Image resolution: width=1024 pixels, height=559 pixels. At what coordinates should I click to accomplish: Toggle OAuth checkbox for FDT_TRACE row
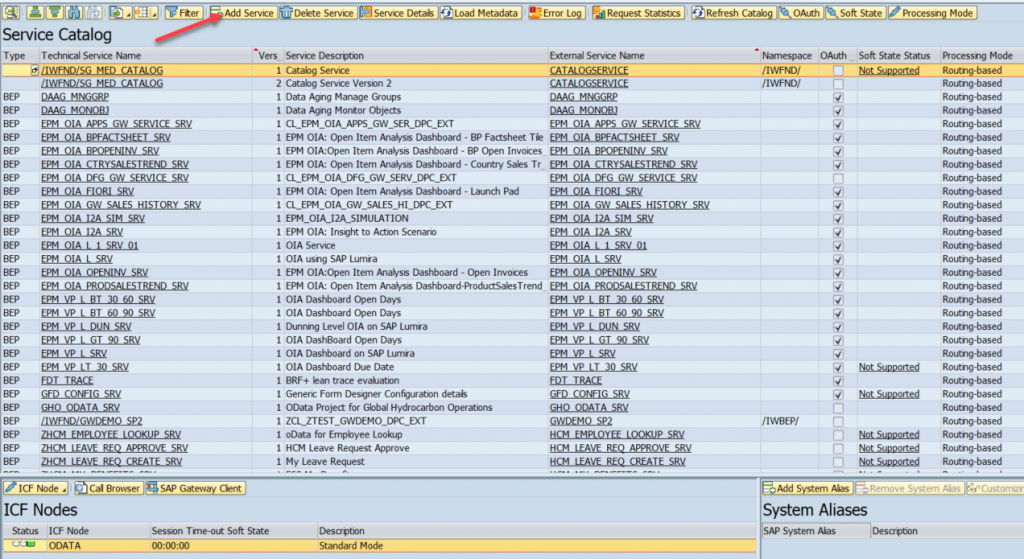coord(838,381)
